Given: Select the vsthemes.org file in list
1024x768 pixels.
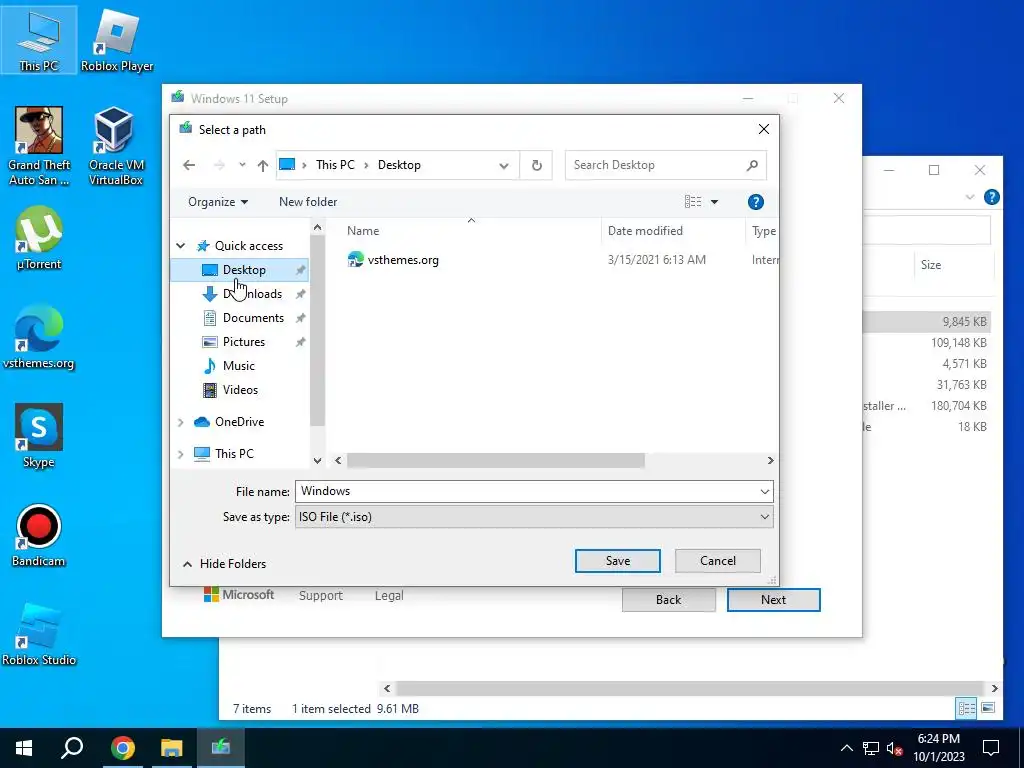Looking at the screenshot, I should click(x=393, y=260).
